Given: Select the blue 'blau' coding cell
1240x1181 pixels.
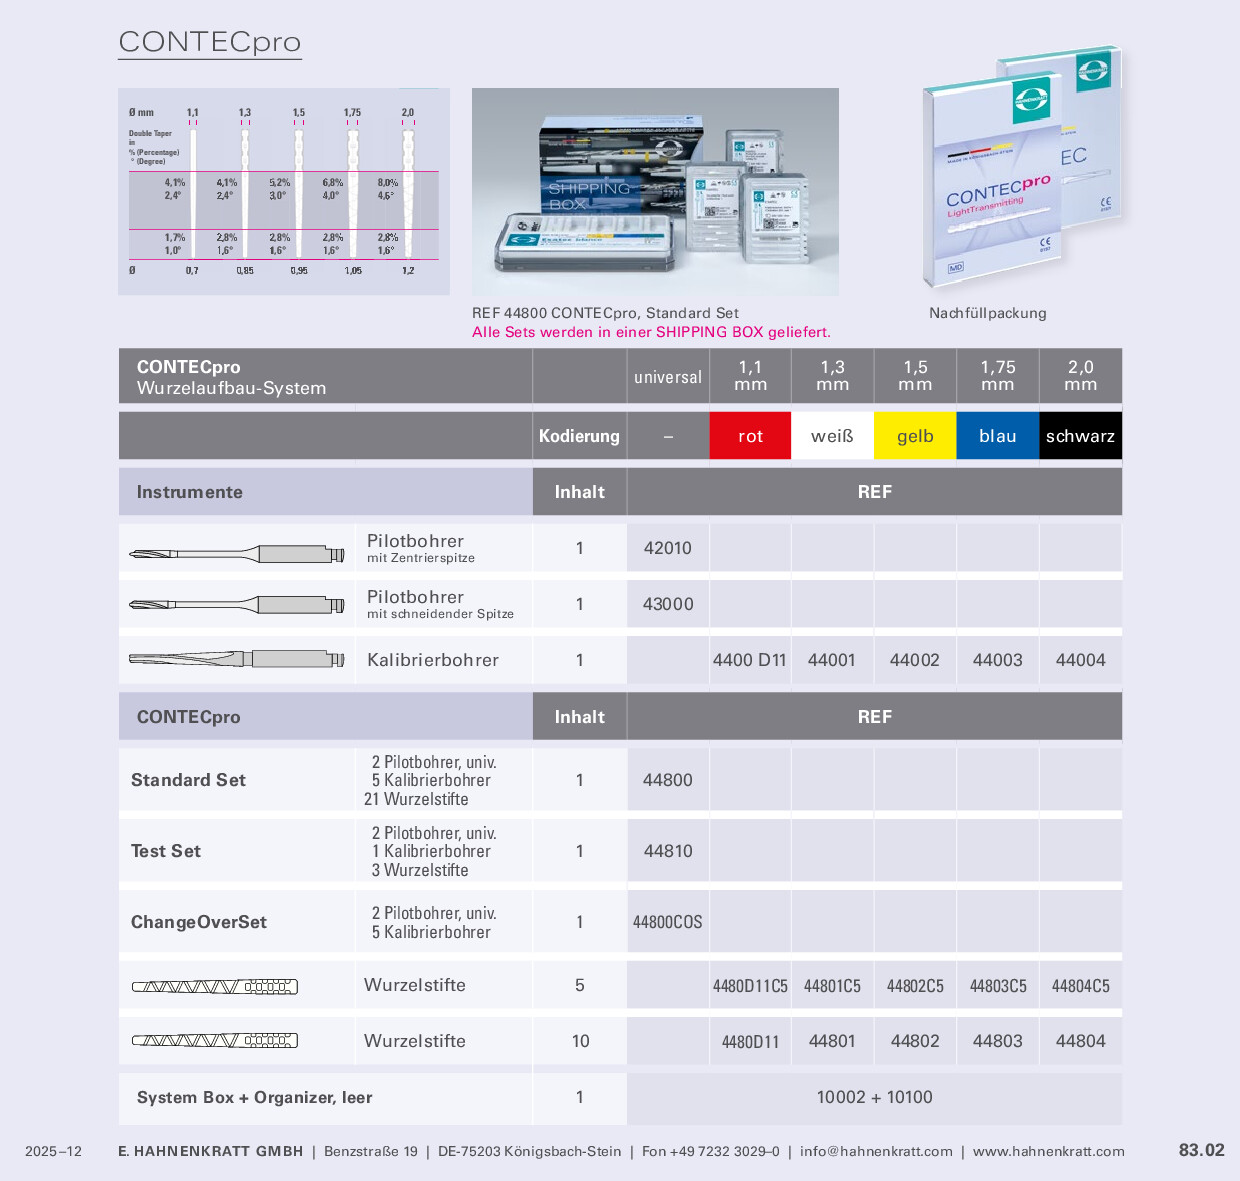Looking at the screenshot, I should pos(997,436).
